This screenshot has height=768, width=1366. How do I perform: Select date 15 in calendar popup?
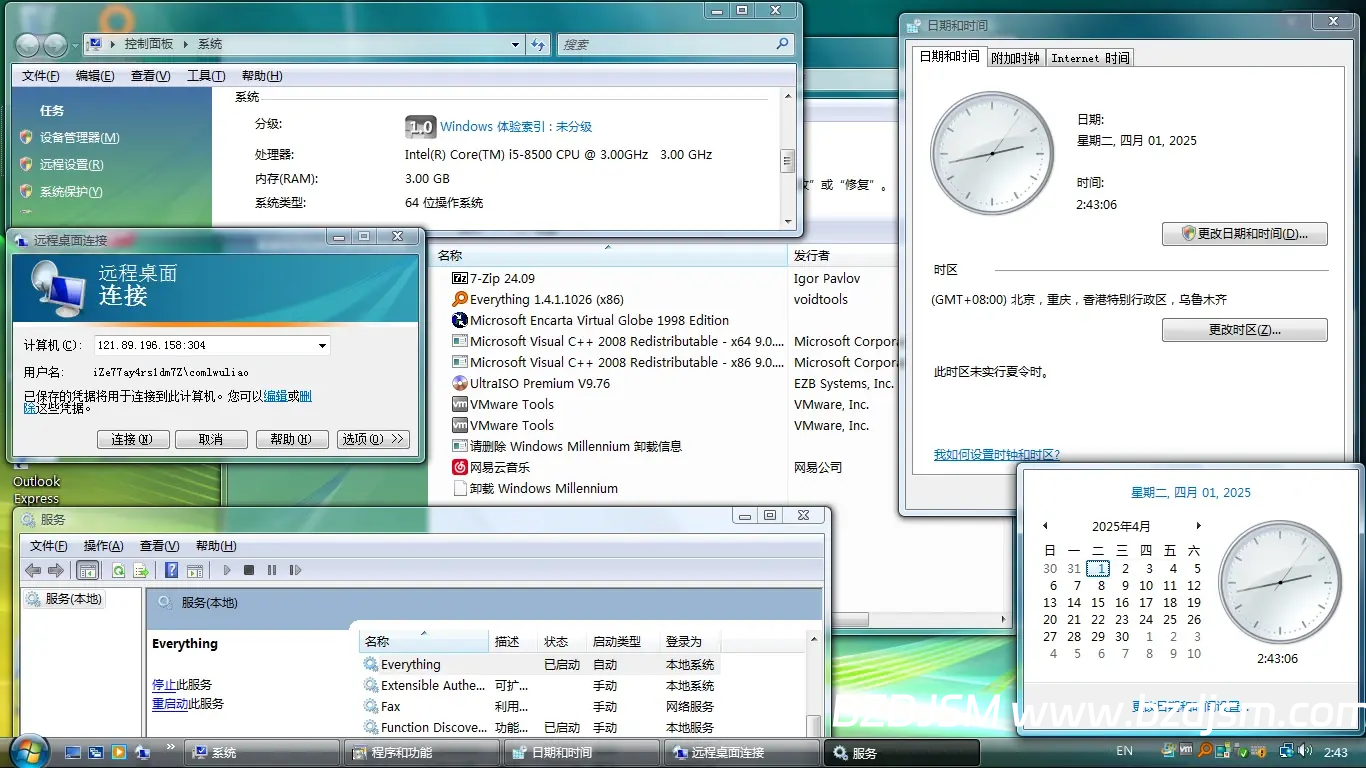tap(1098, 603)
